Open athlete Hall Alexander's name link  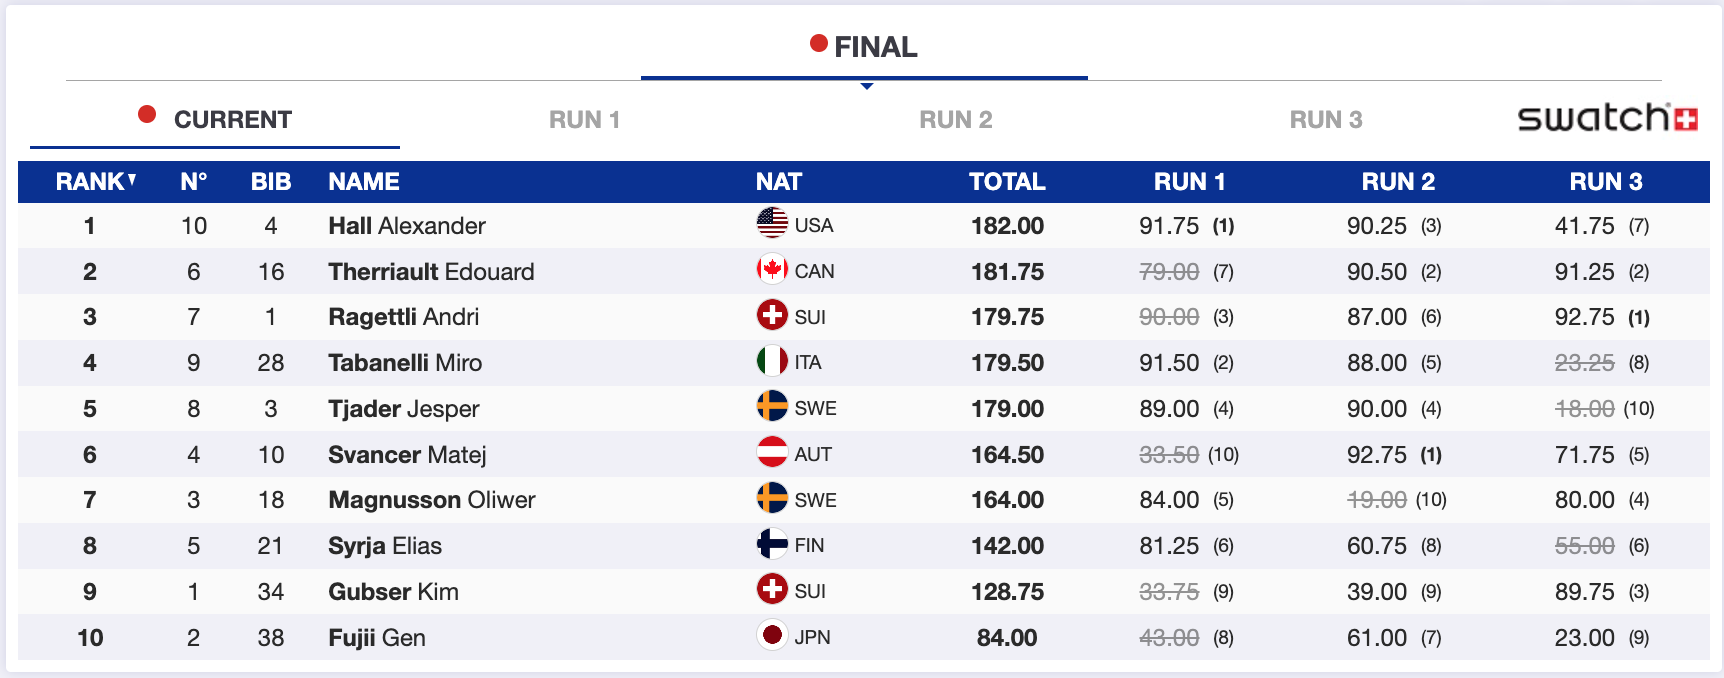pyautogui.click(x=406, y=226)
